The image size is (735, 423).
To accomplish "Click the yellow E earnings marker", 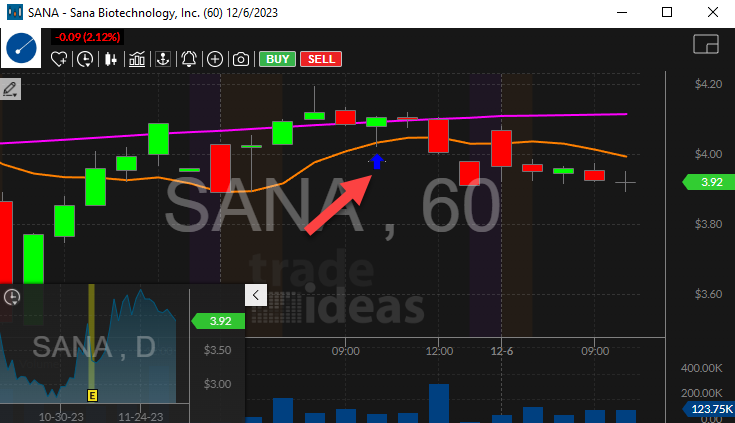I will (x=92, y=396).
